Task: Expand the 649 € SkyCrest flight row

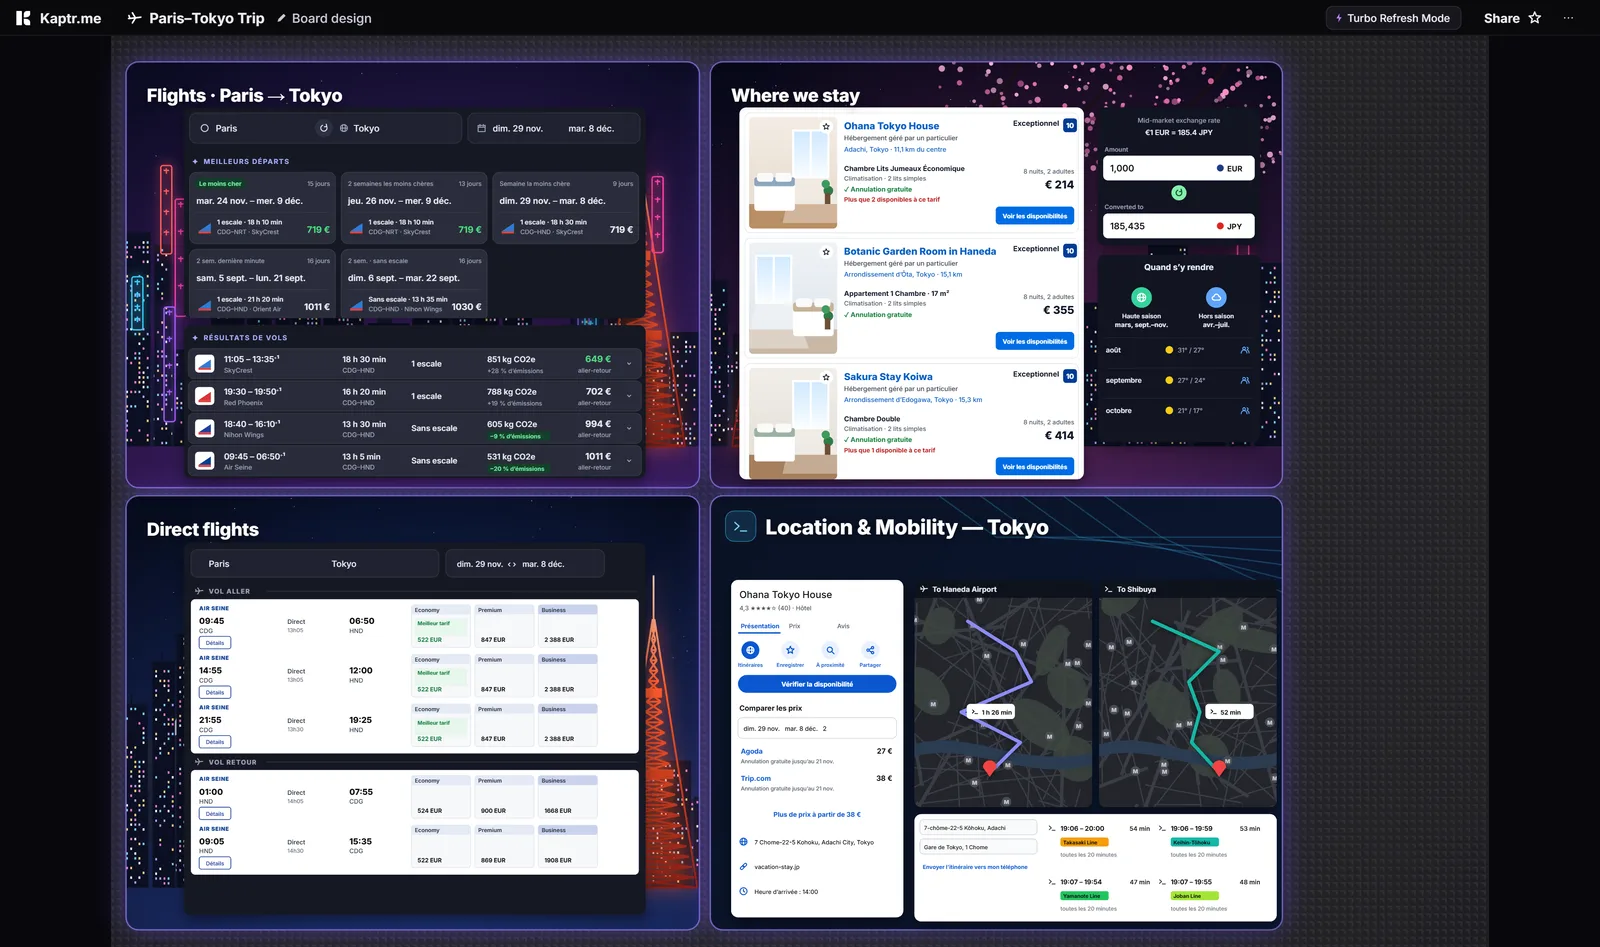Action: (629, 364)
